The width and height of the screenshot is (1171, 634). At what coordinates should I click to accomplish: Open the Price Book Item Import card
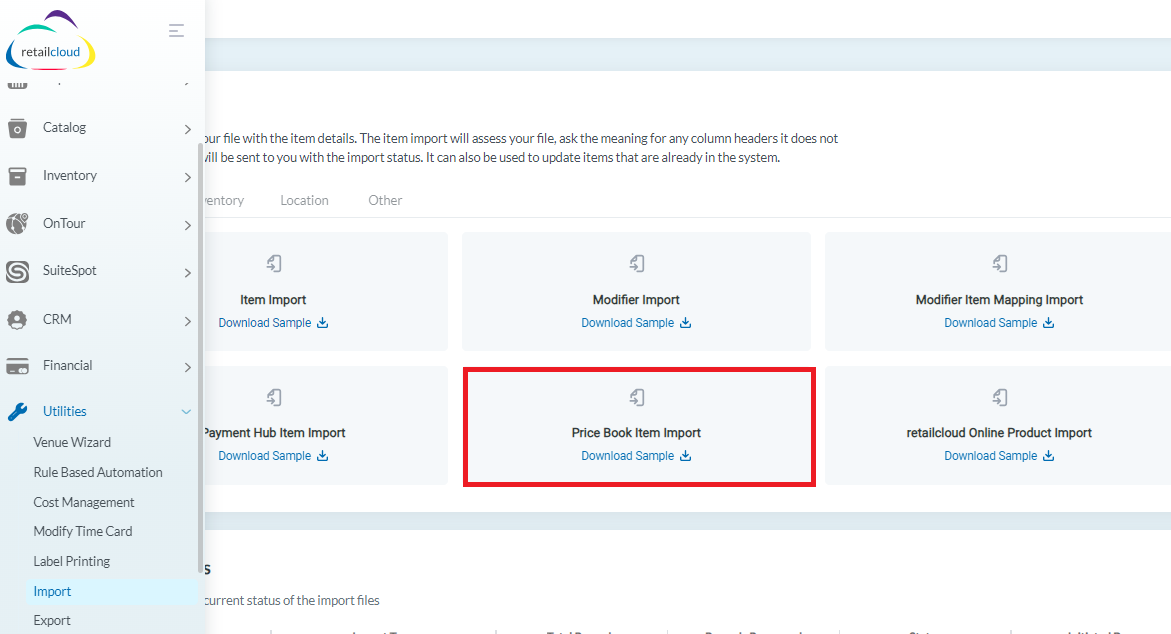[639, 426]
